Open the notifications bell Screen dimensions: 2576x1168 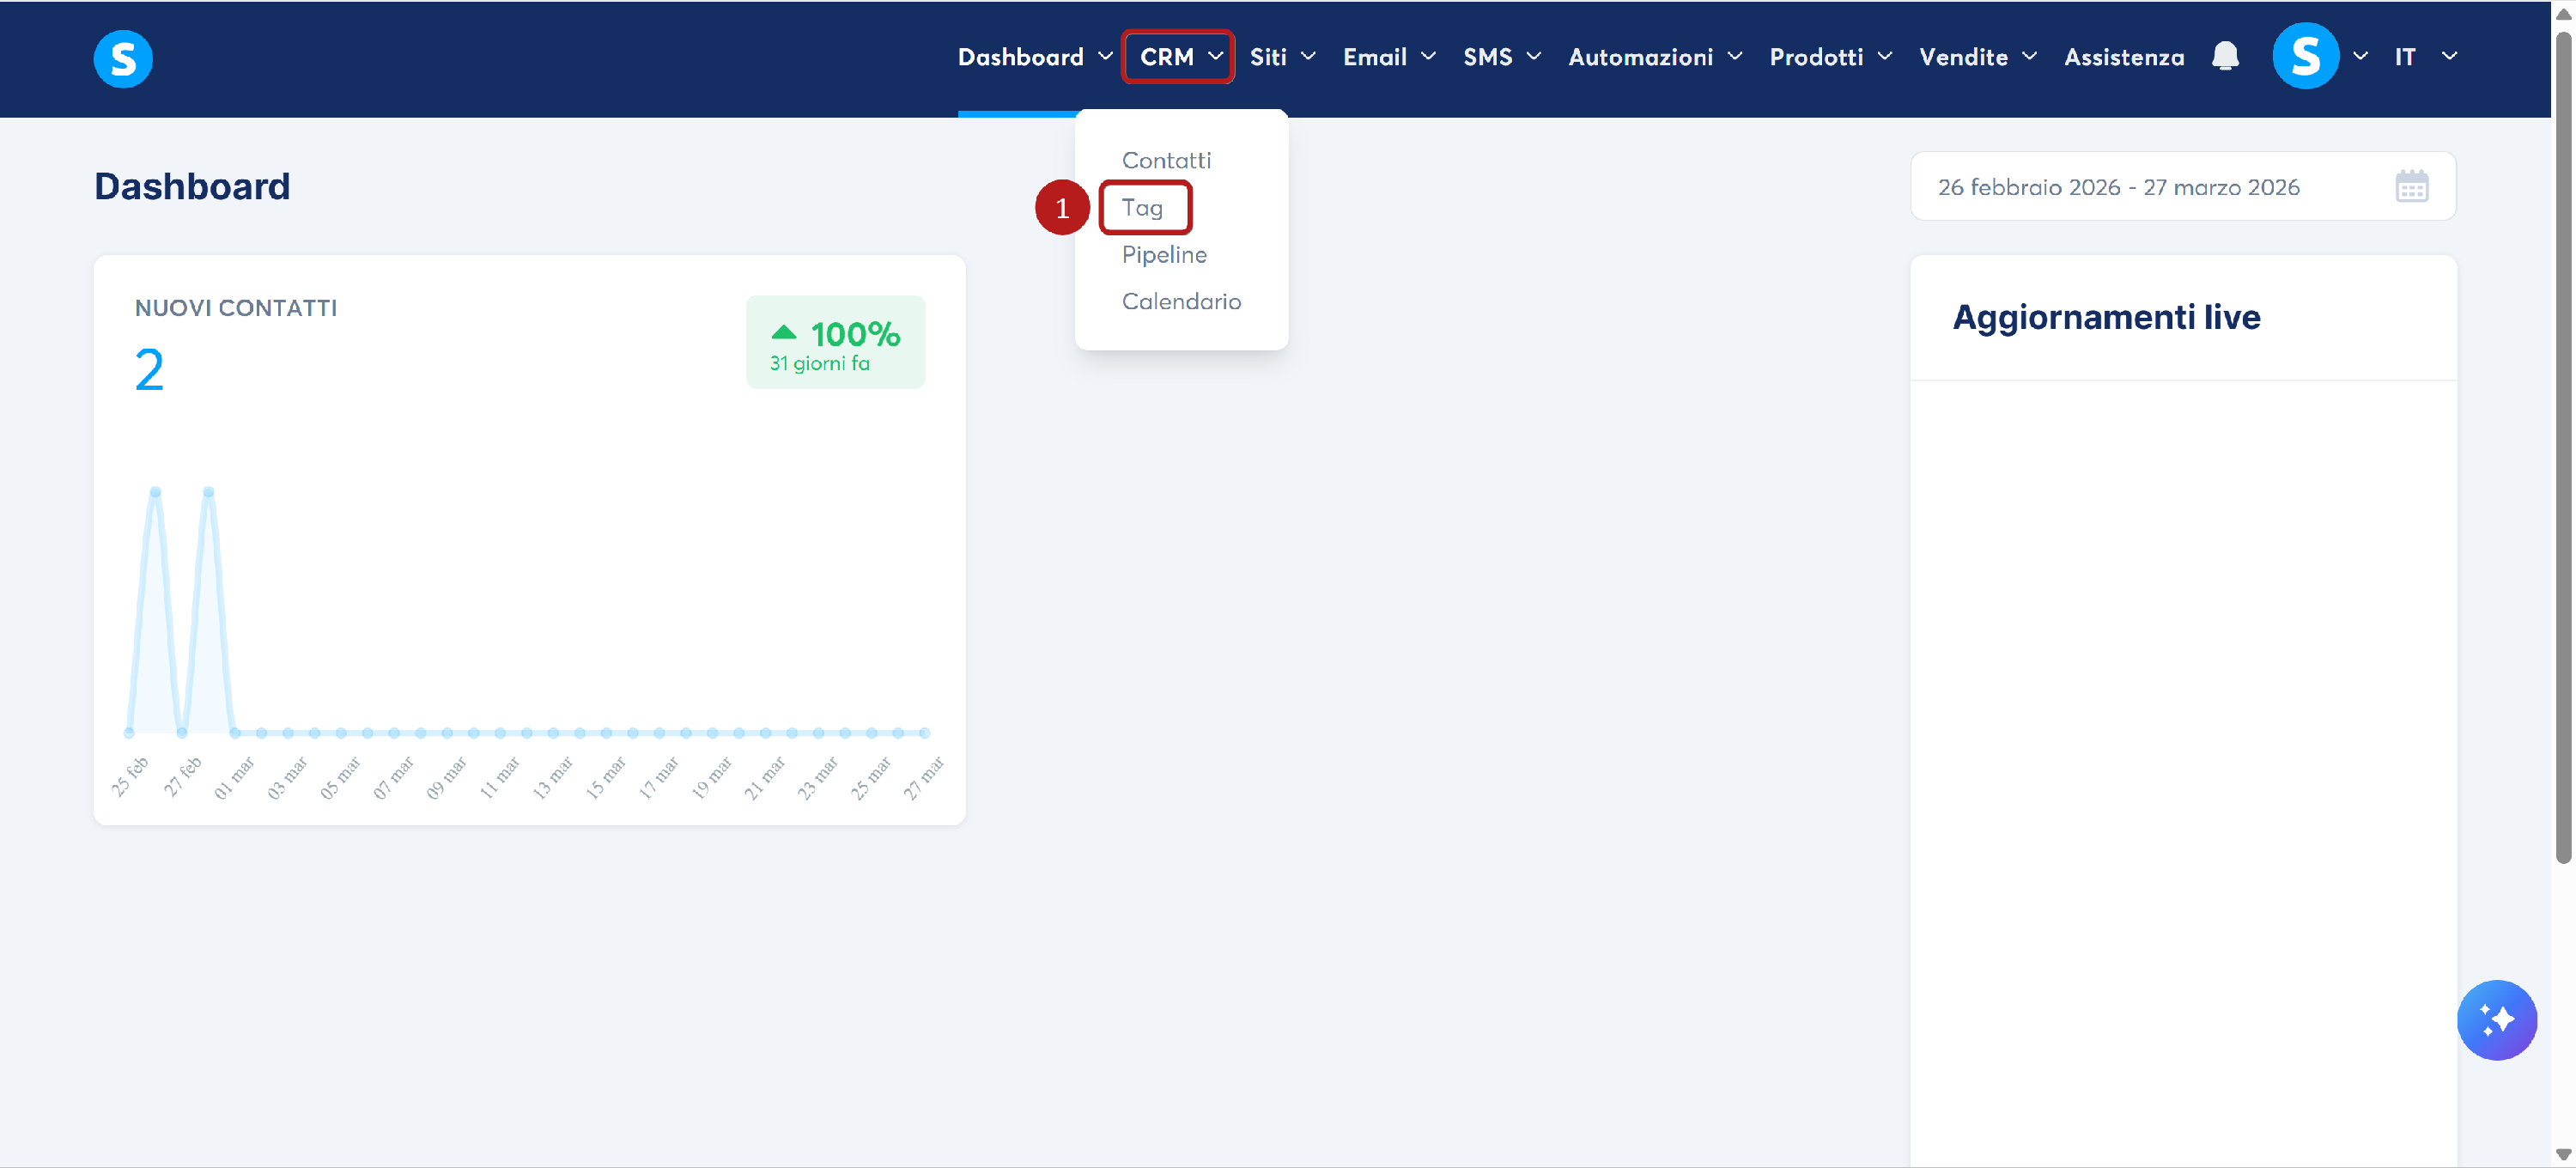[2224, 56]
